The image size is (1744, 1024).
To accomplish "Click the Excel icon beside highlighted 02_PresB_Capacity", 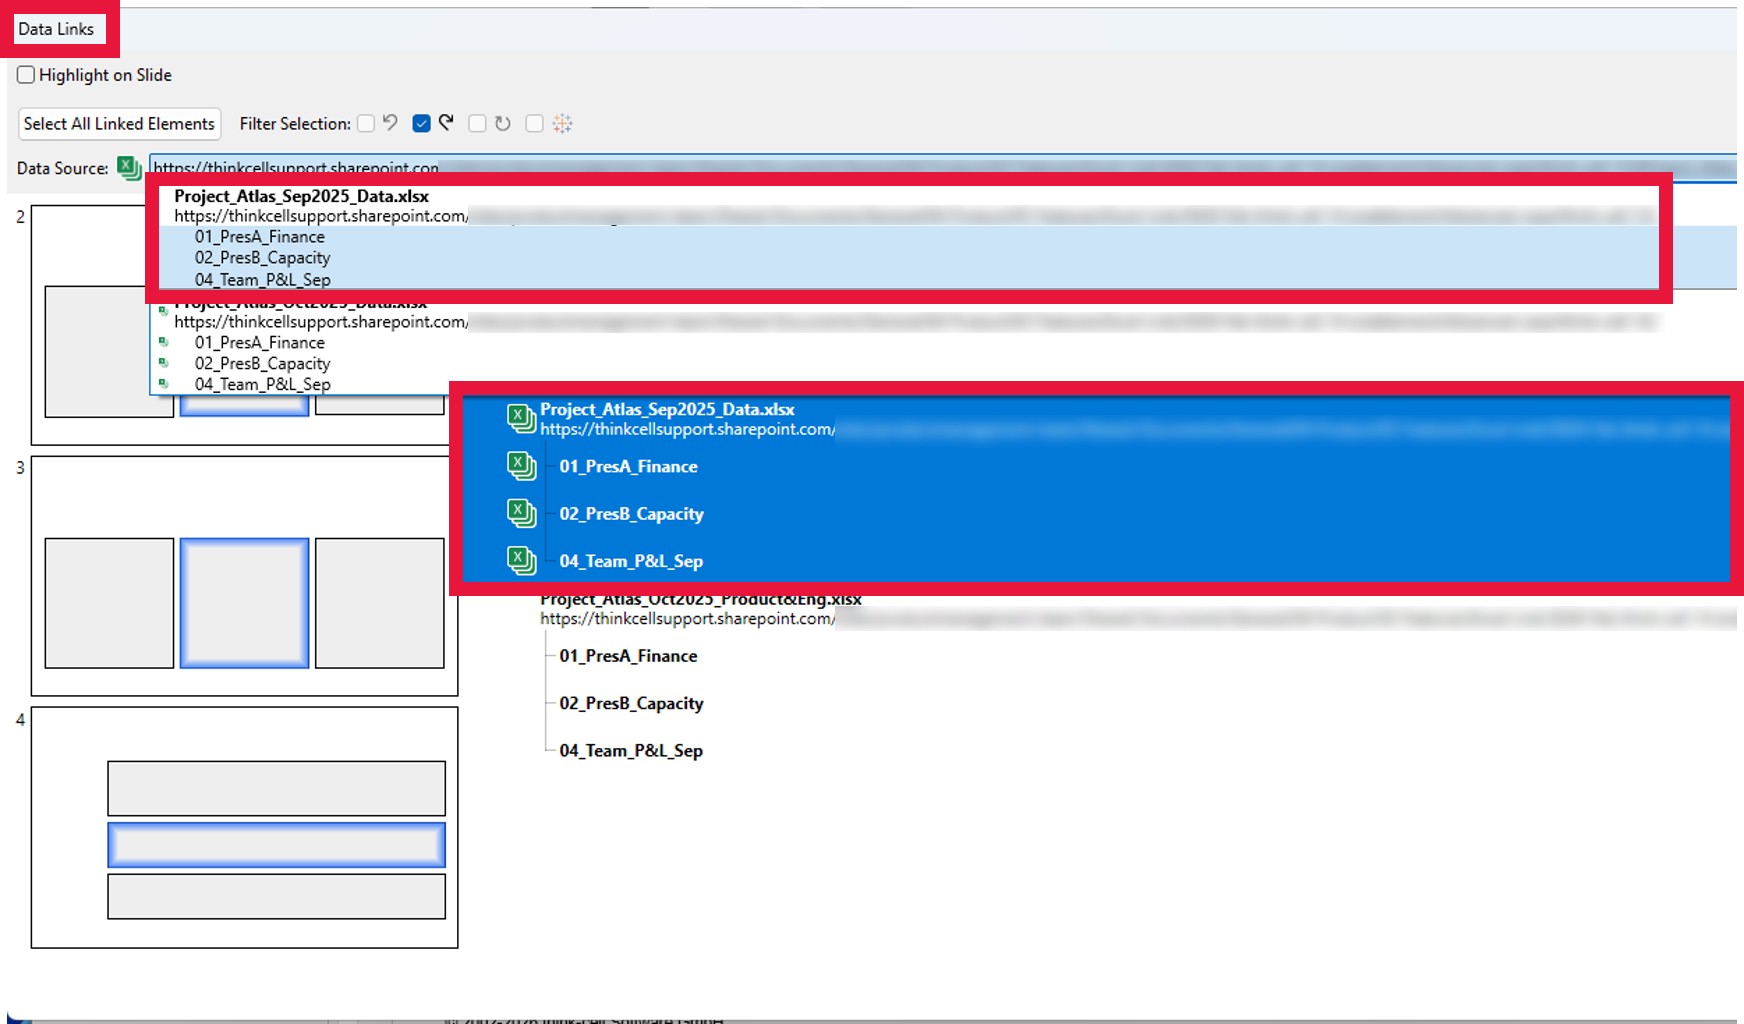I will click(x=521, y=513).
